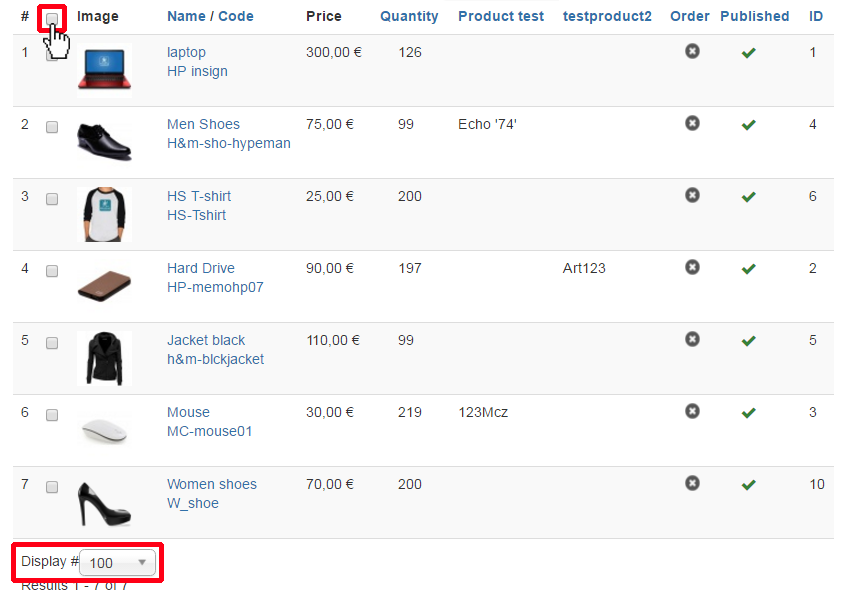Sort by the Published column header
846x600 pixels.
click(754, 16)
